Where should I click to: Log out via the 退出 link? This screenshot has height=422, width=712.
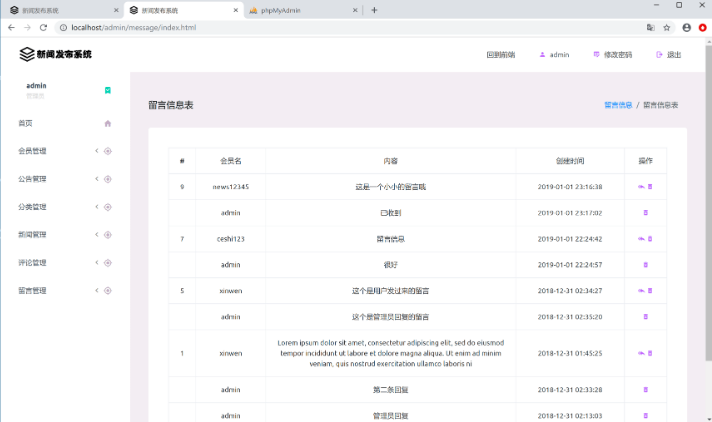pos(669,55)
